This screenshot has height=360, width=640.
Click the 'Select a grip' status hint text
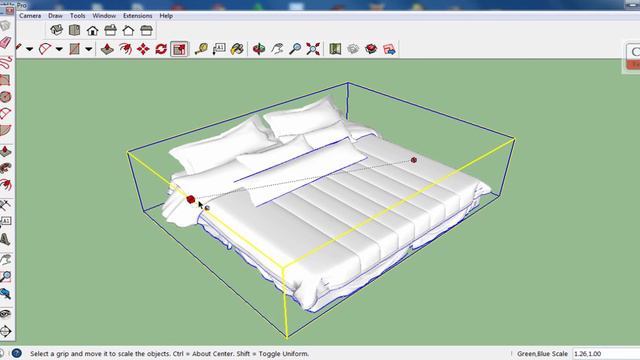(x=169, y=353)
